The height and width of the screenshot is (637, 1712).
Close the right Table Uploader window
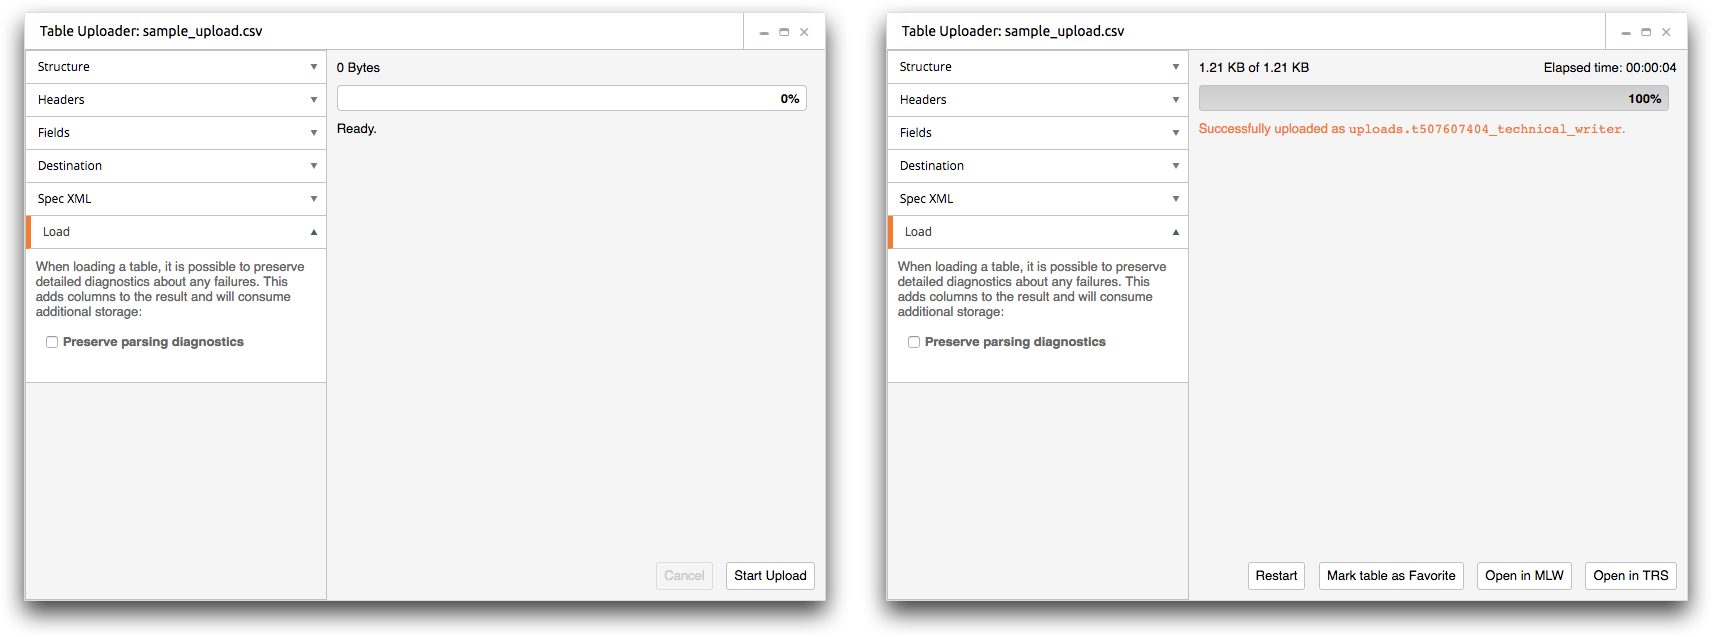pos(1666,32)
